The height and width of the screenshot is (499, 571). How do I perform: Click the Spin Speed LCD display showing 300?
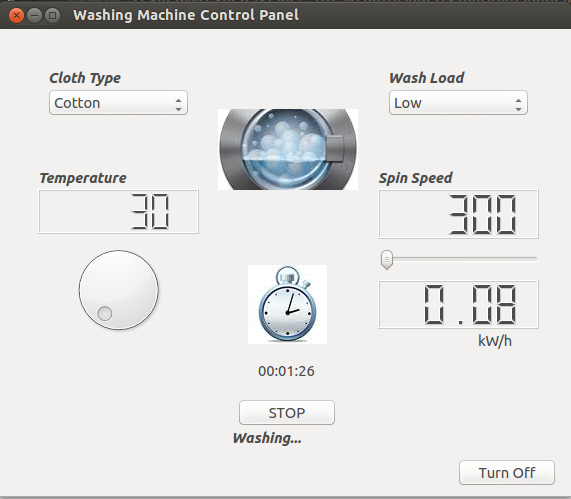[458, 214]
